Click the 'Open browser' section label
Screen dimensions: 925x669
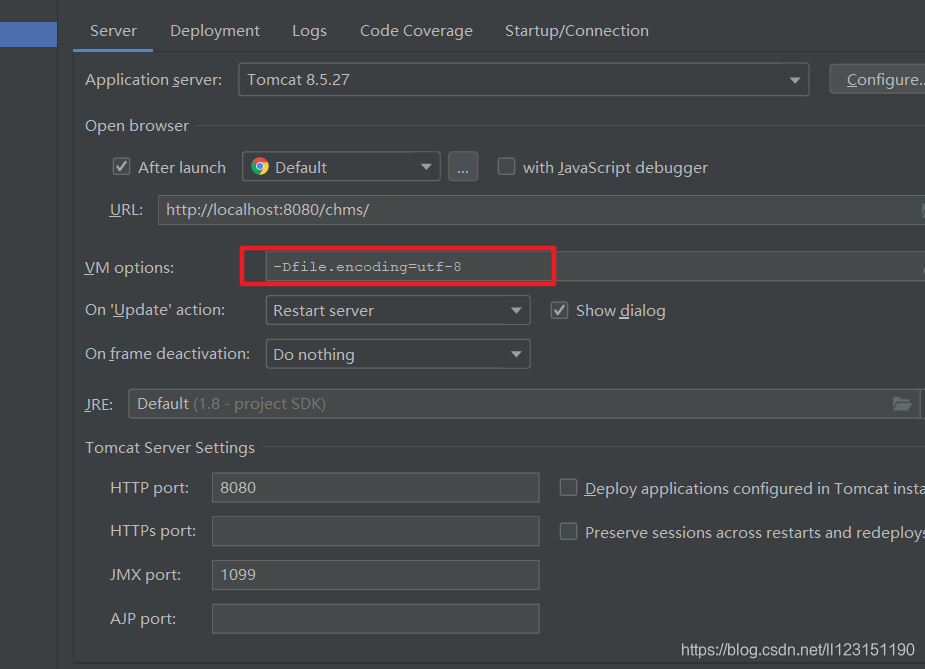[137, 126]
